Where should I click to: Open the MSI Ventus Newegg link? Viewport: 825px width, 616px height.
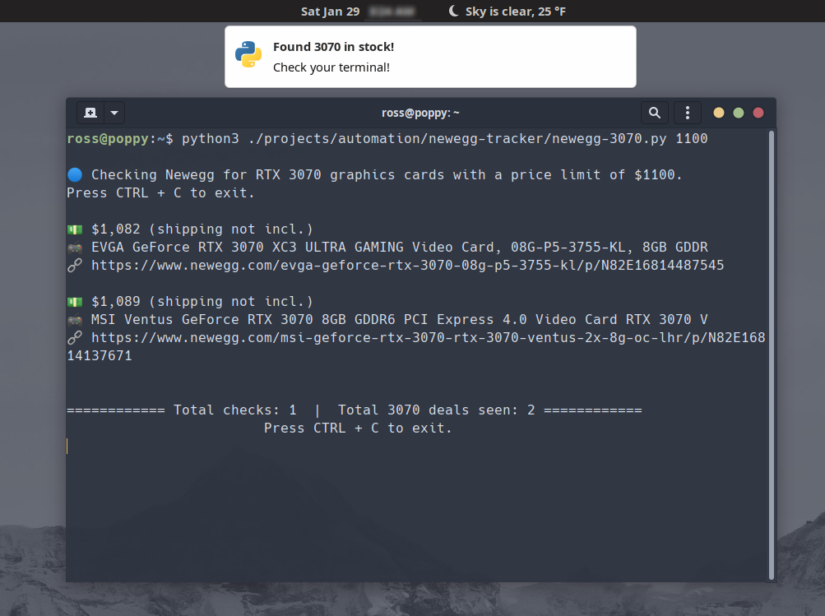tap(420, 337)
